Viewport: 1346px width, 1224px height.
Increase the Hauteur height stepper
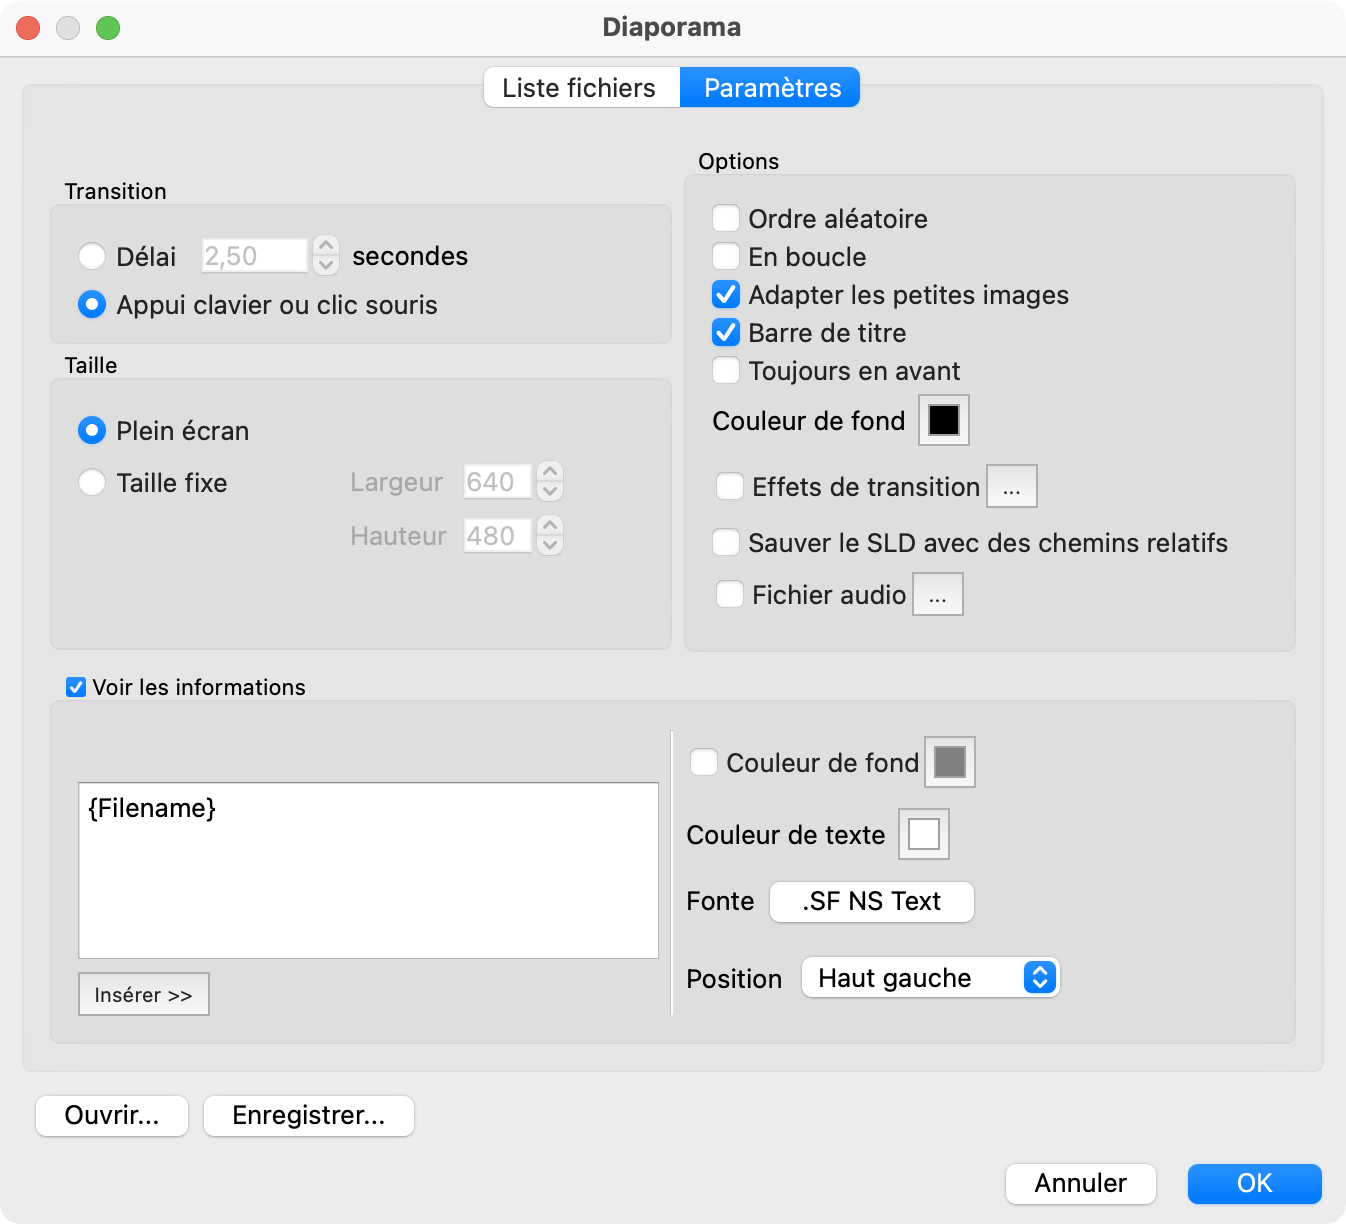pyautogui.click(x=550, y=526)
